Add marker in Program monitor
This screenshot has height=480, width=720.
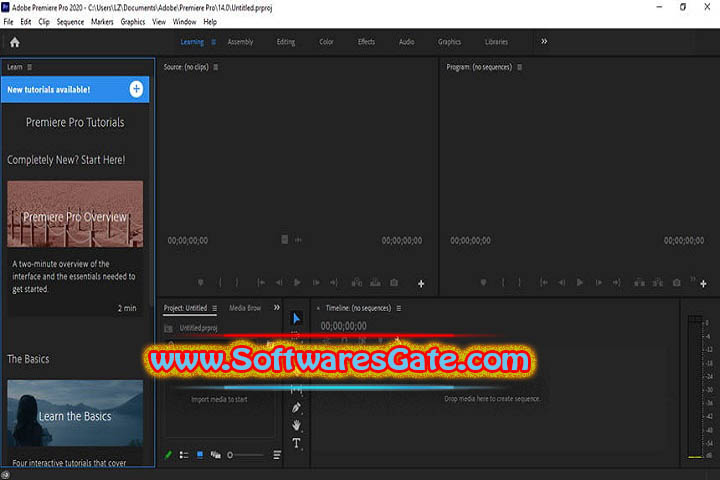pyautogui.click(x=483, y=282)
